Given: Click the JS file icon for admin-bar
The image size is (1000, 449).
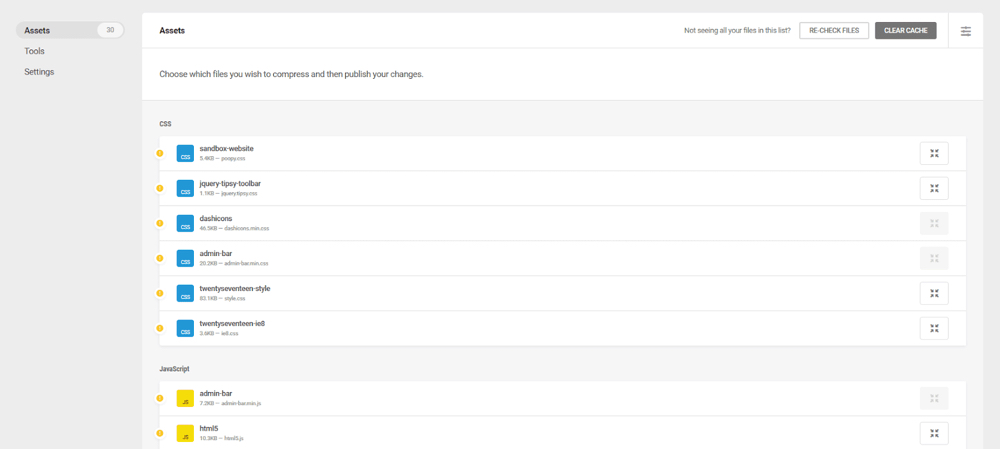Looking at the screenshot, I should pos(185,398).
